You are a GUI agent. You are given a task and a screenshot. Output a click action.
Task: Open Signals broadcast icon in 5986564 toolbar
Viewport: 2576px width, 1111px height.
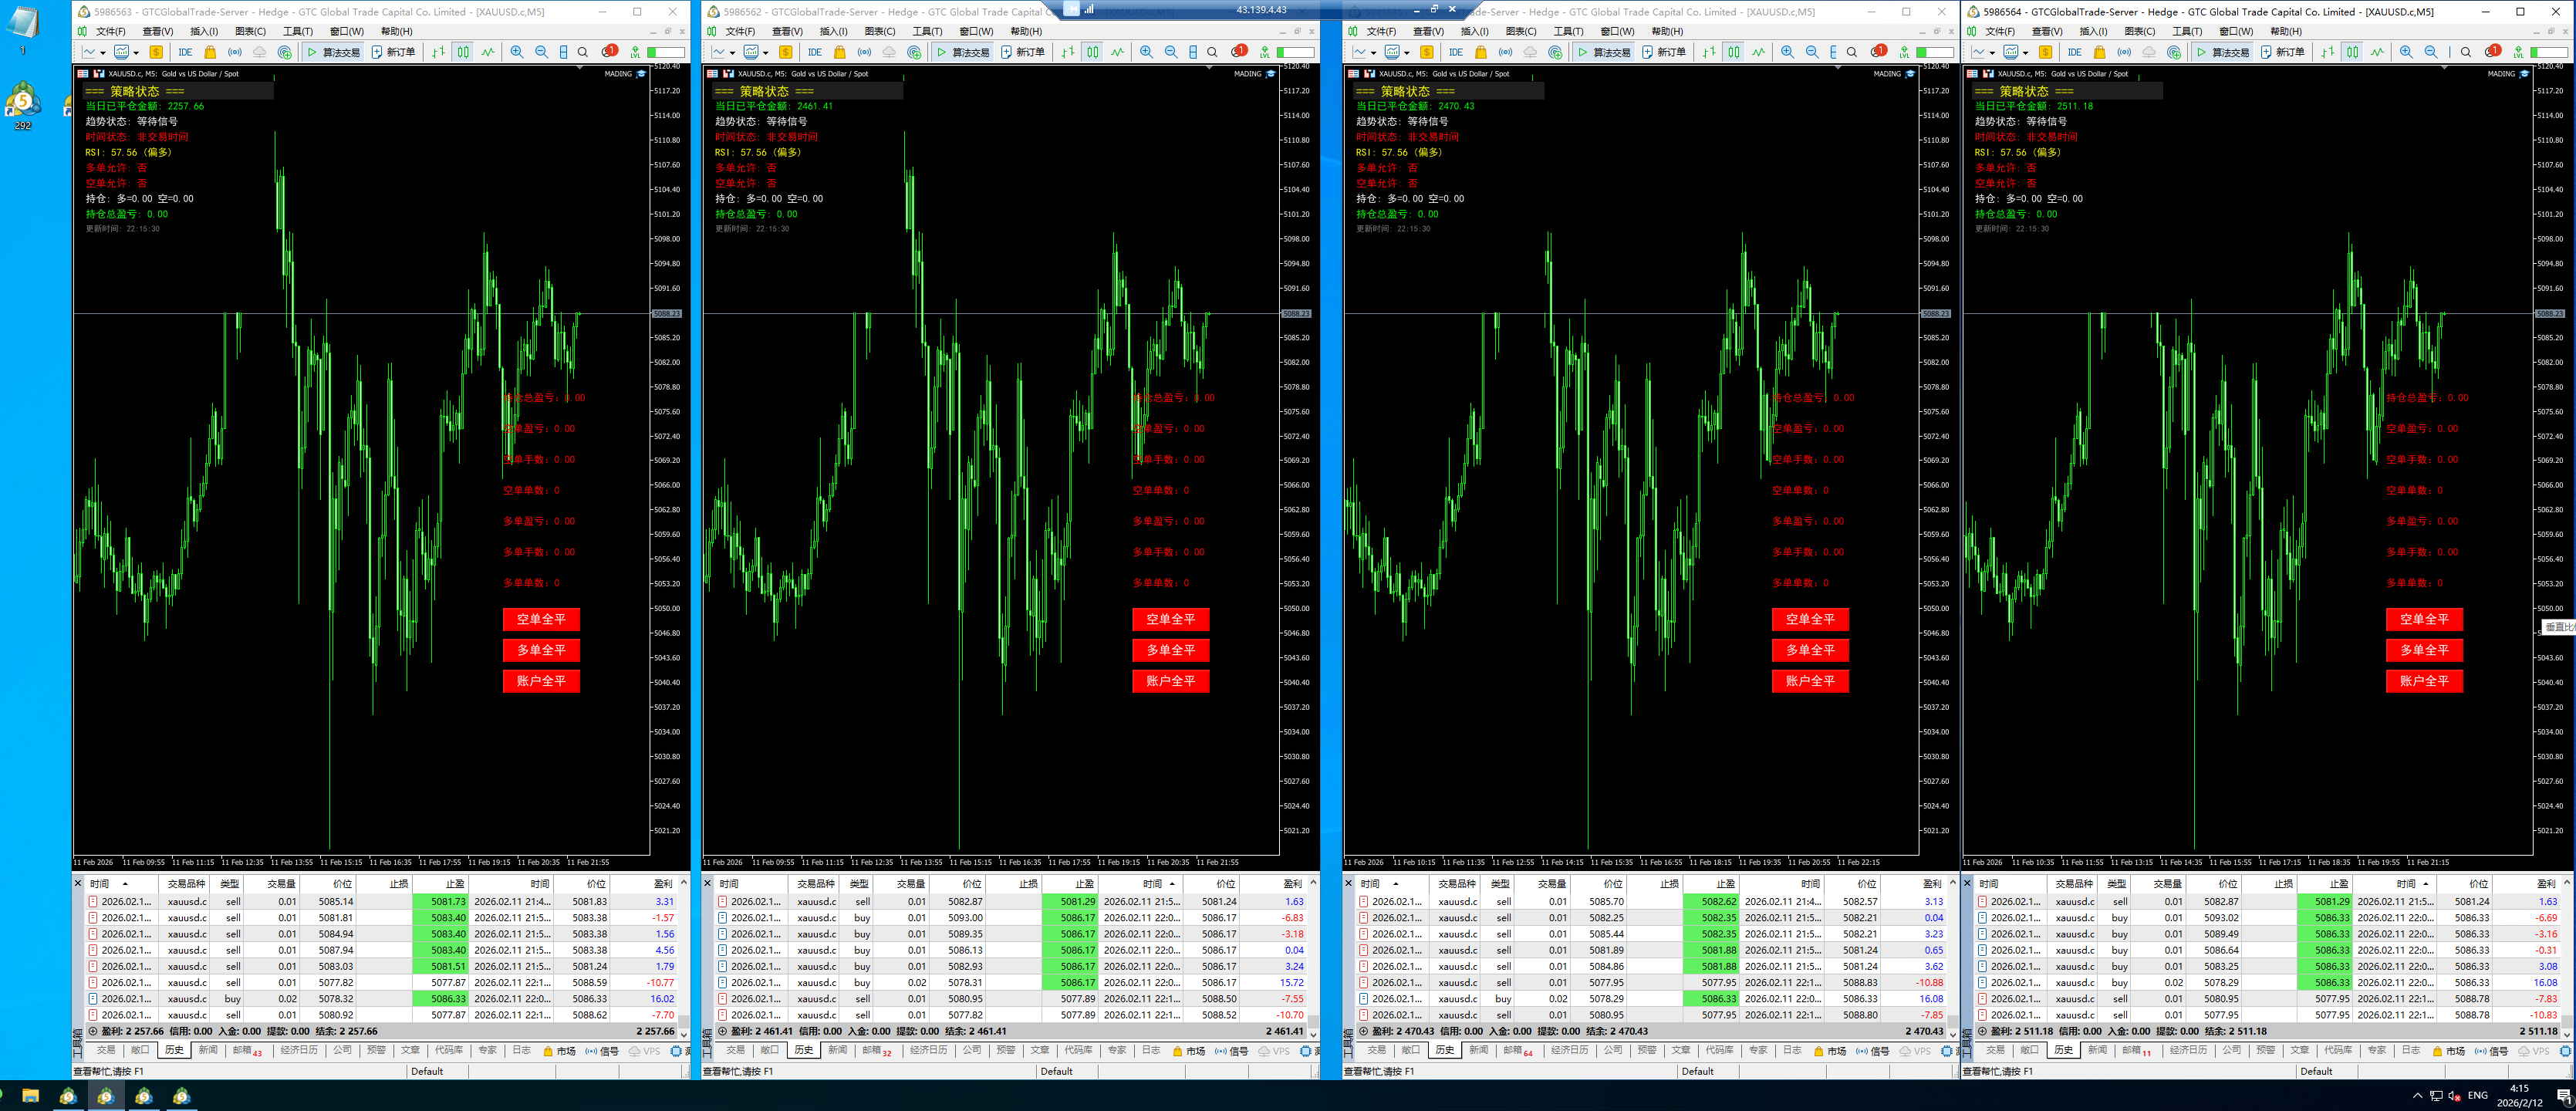tap(2124, 52)
